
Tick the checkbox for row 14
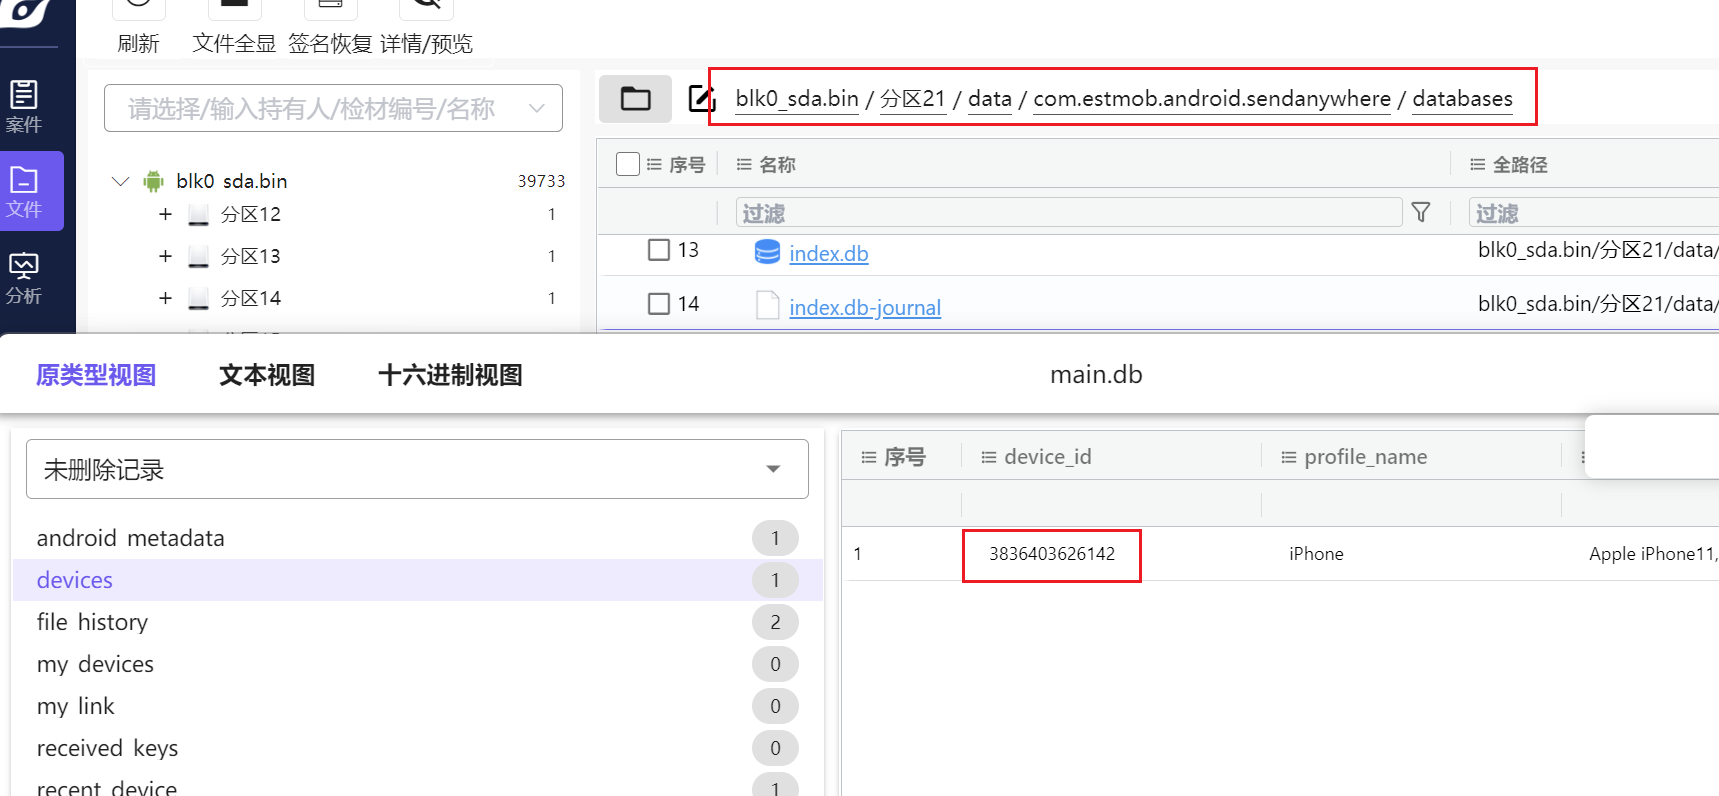(x=658, y=304)
